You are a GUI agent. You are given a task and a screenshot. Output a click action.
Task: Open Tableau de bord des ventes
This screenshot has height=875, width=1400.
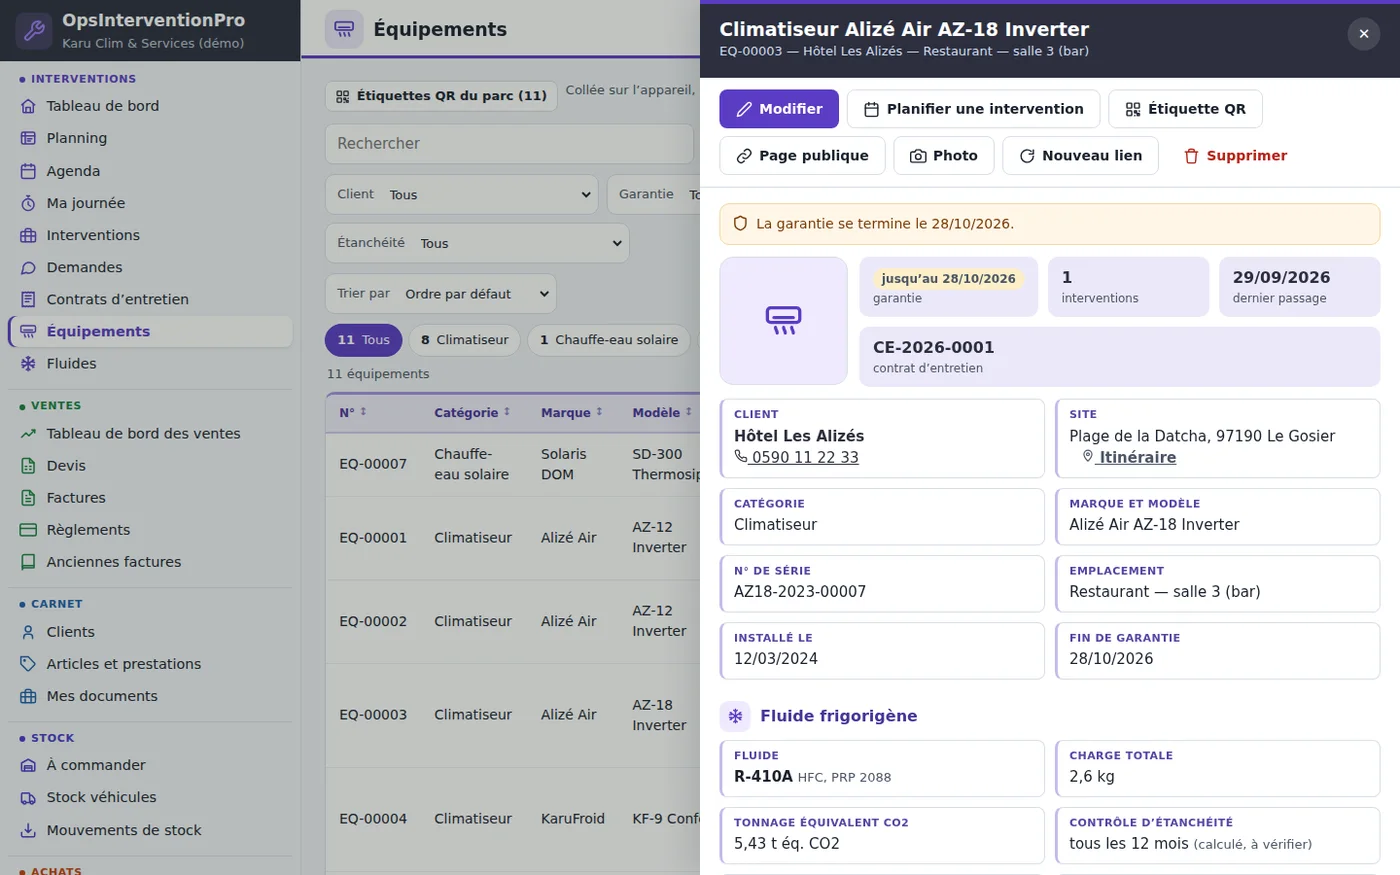(150, 434)
